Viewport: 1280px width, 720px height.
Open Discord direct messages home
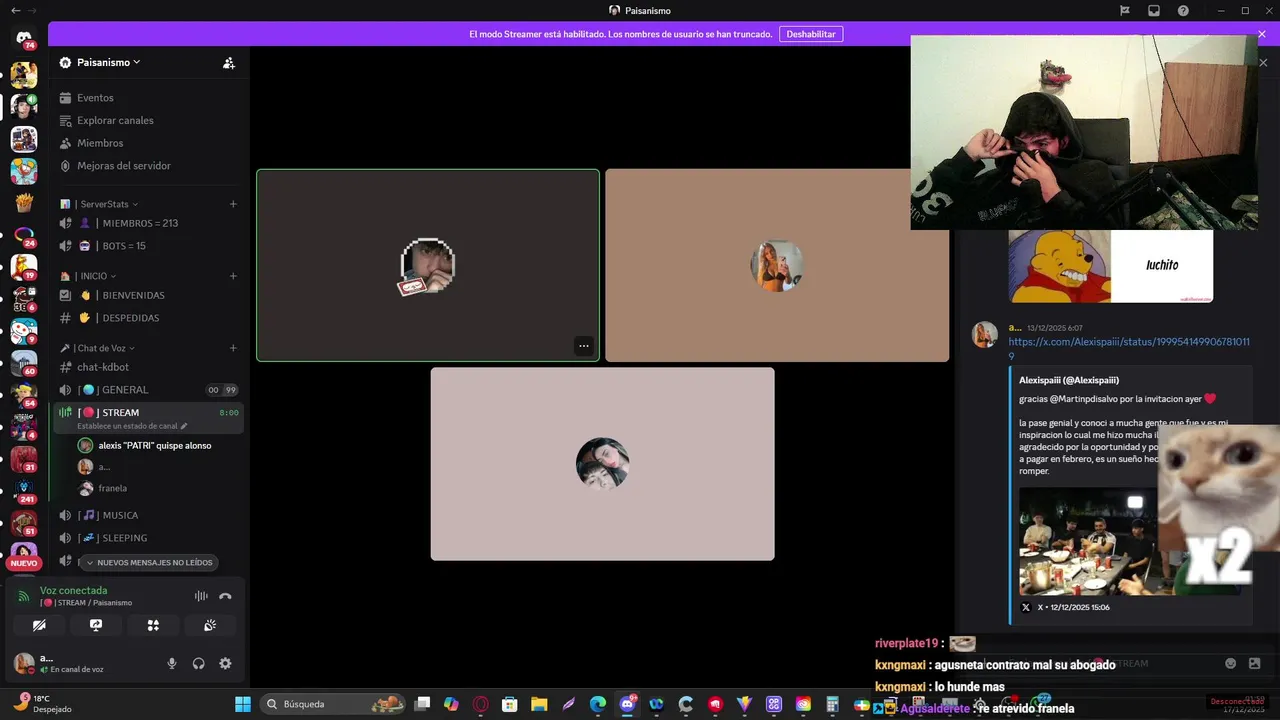tap(24, 39)
